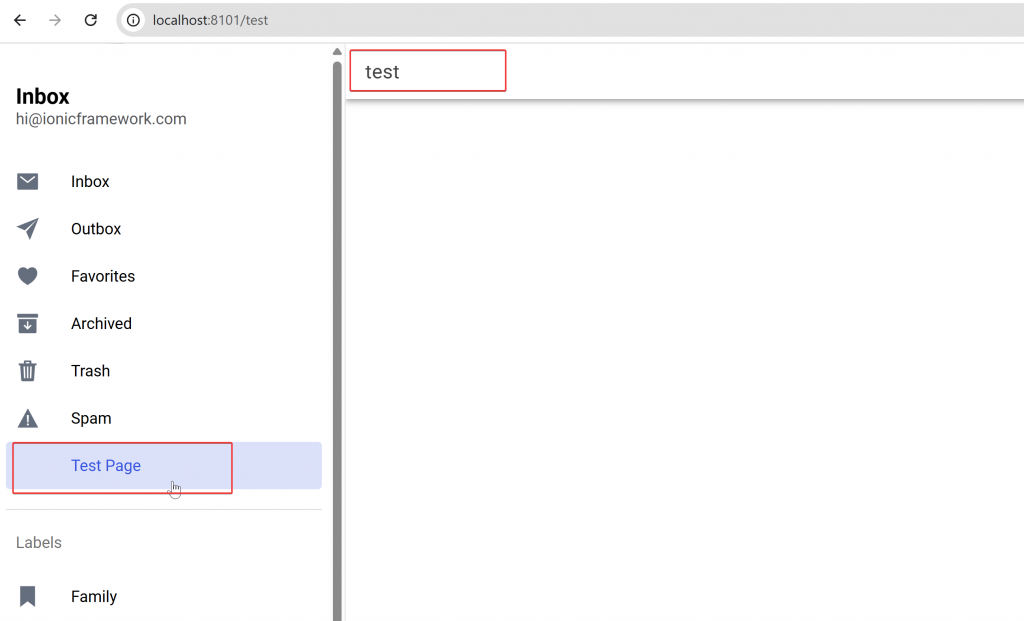Image resolution: width=1024 pixels, height=621 pixels.
Task: Go back using browser back arrow
Action: (x=20, y=20)
